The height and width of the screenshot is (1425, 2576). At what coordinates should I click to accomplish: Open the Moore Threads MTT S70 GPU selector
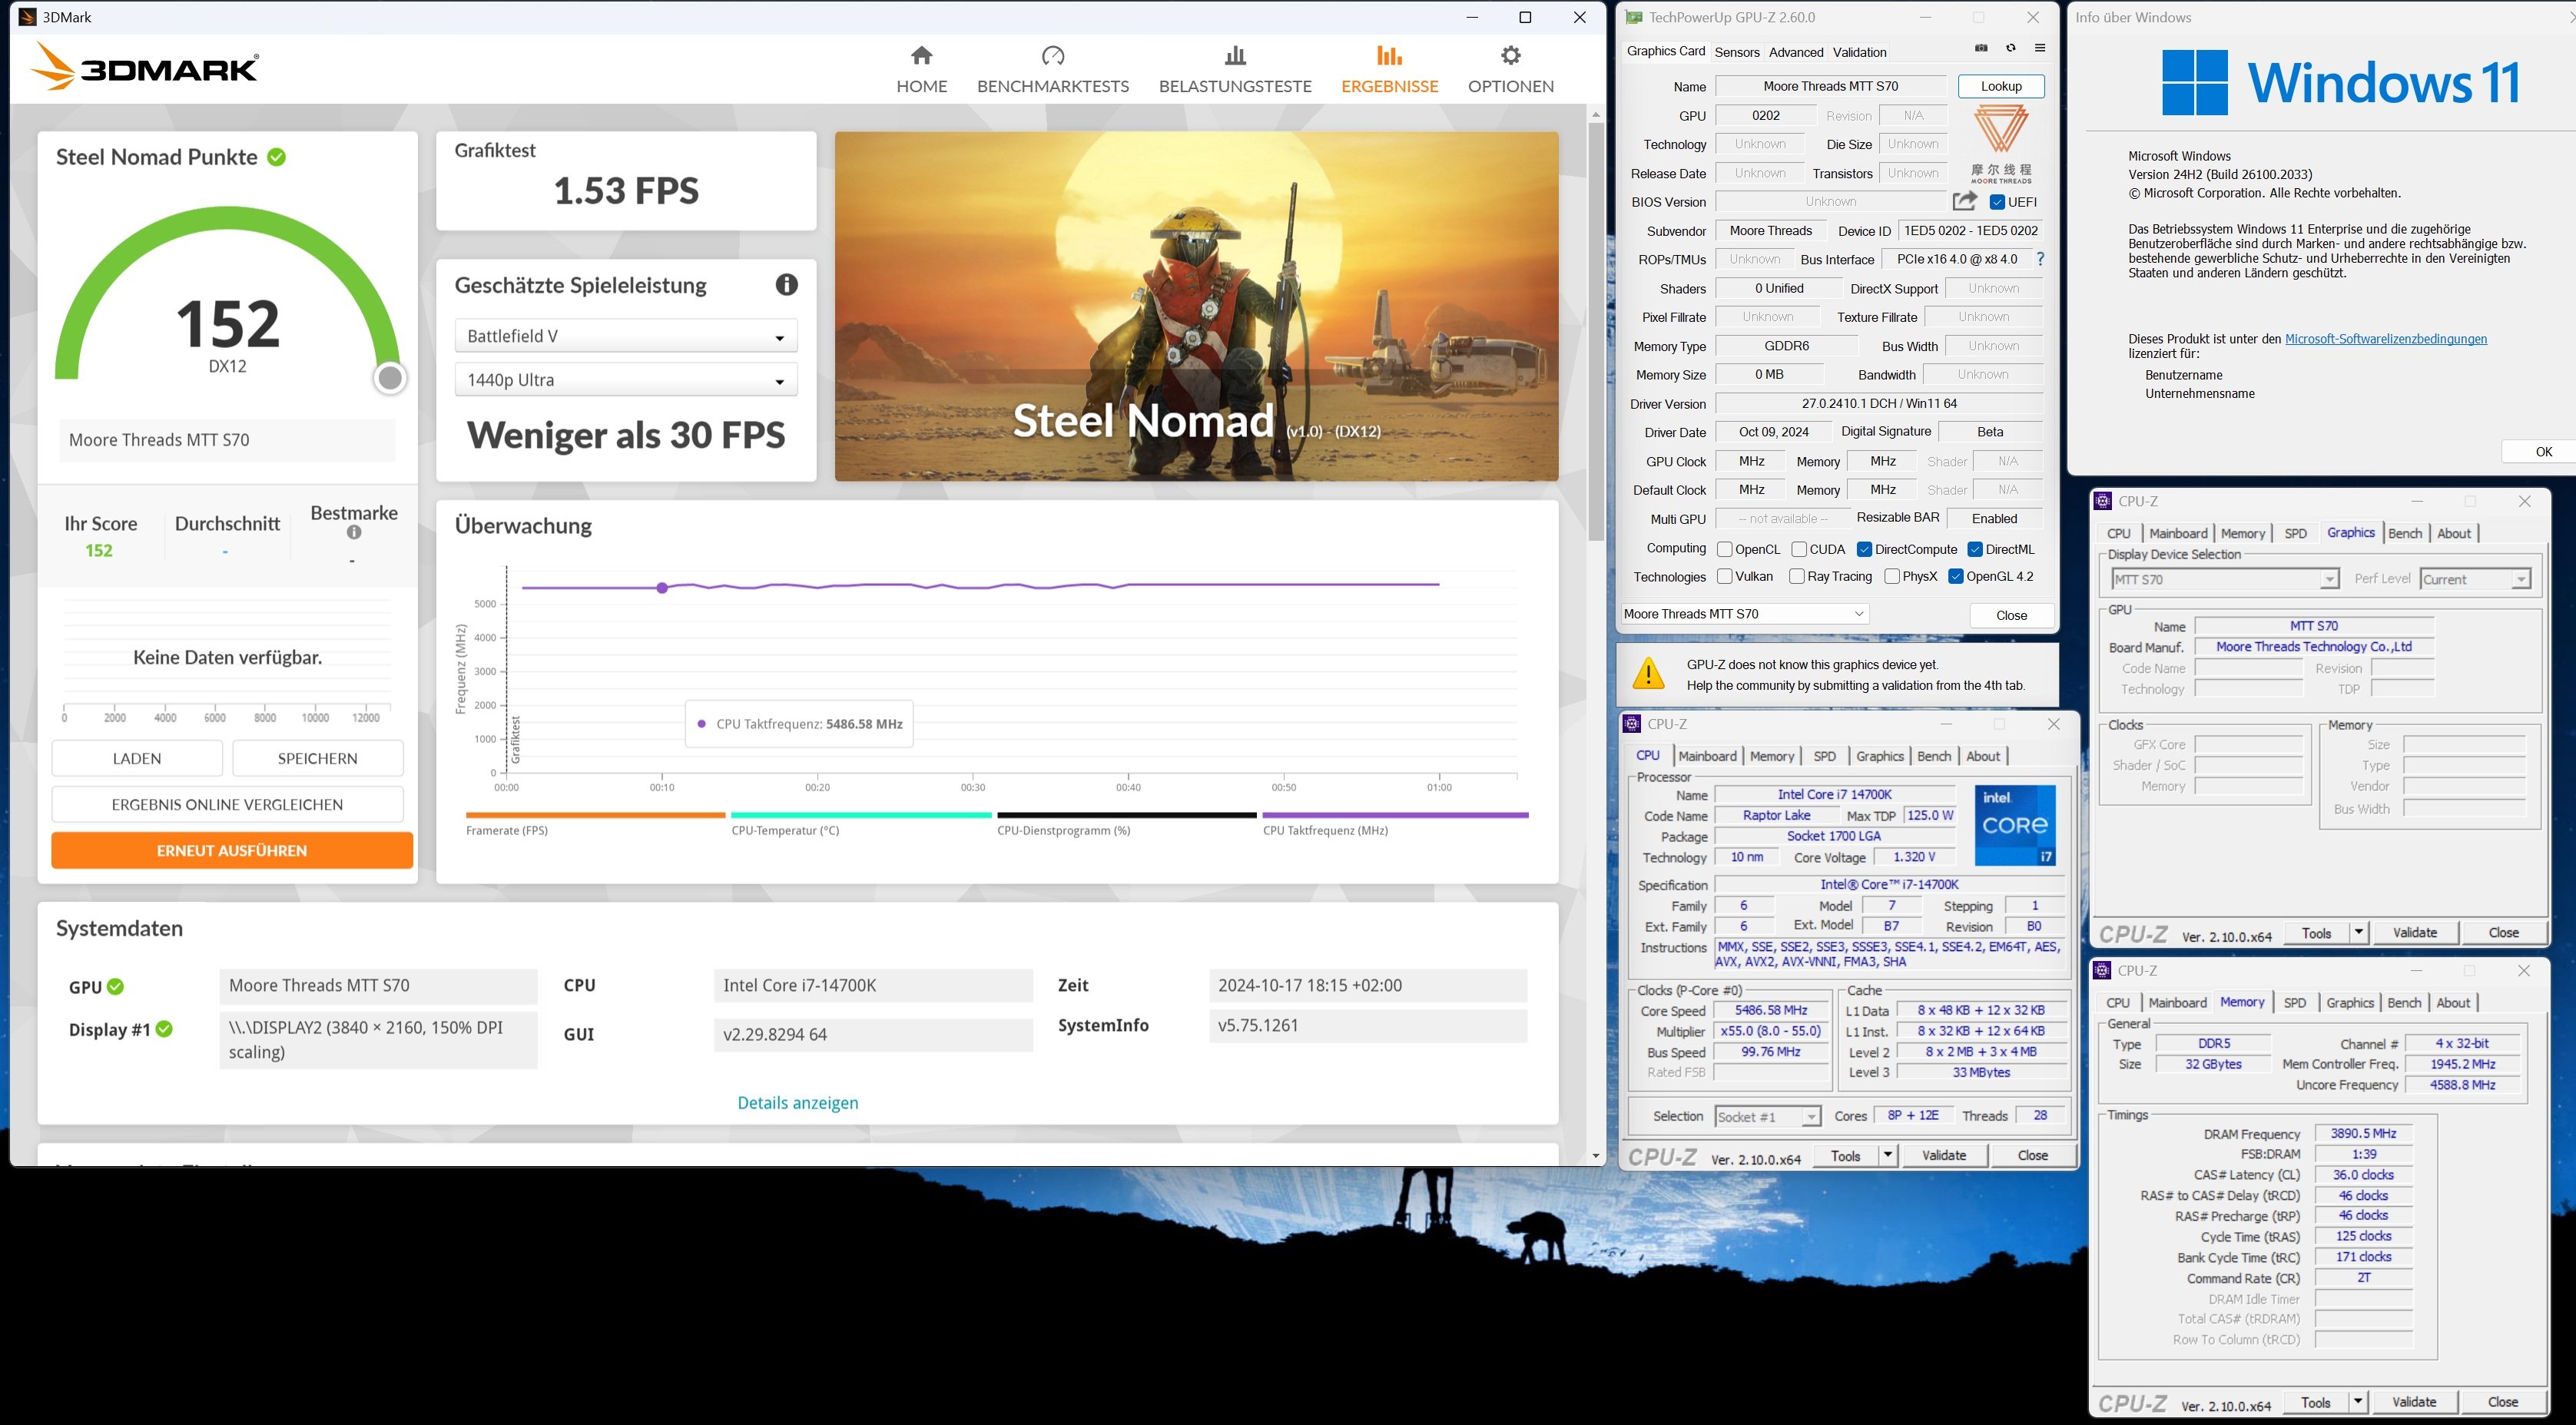[1744, 614]
